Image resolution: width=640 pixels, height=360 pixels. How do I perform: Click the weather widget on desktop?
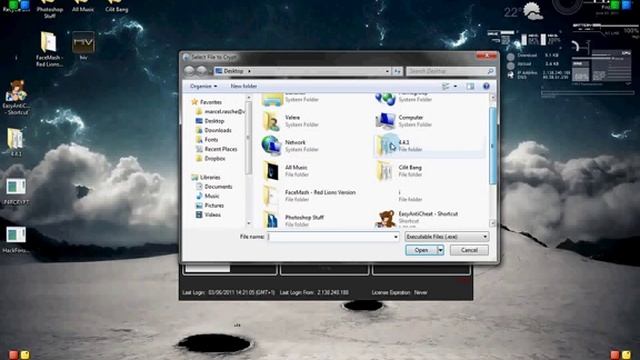click(524, 11)
